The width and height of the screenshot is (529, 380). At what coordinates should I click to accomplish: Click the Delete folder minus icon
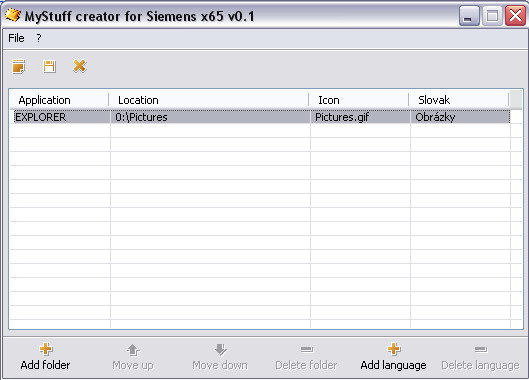tap(307, 349)
